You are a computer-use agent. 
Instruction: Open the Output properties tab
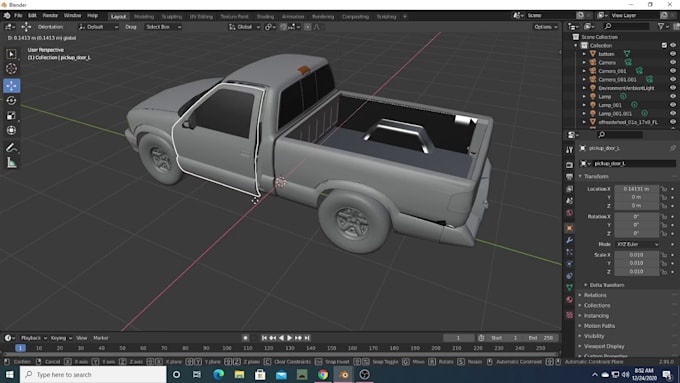click(x=569, y=177)
